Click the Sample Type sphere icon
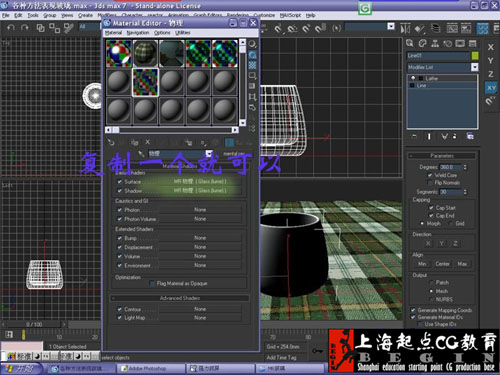This screenshot has width=500, height=375. tap(253, 44)
